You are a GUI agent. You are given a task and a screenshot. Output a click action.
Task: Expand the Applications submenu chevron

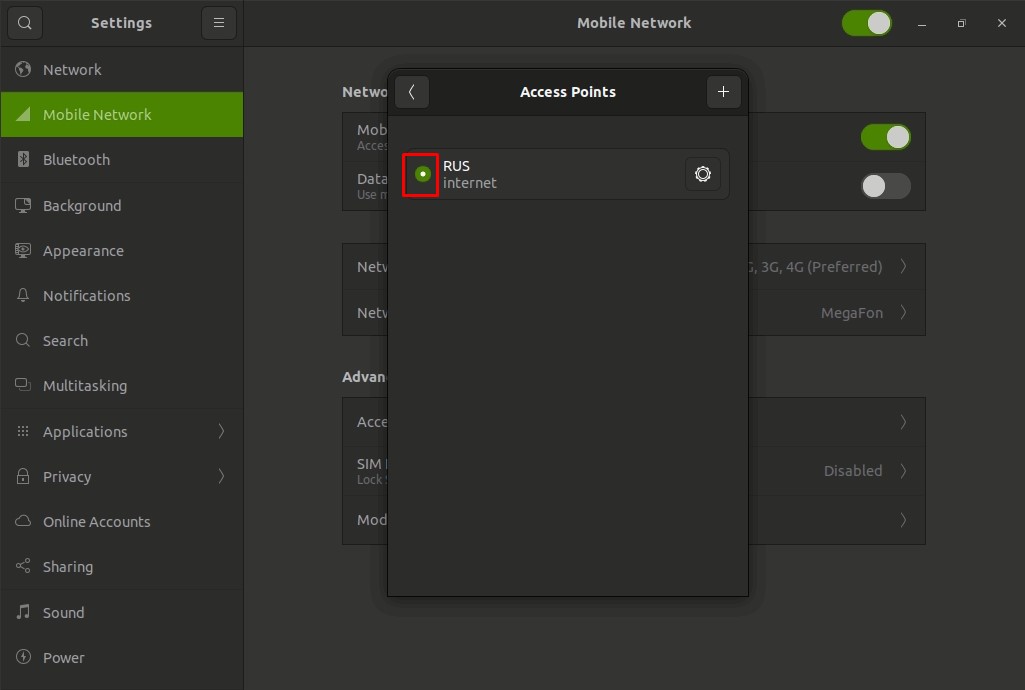coord(221,432)
